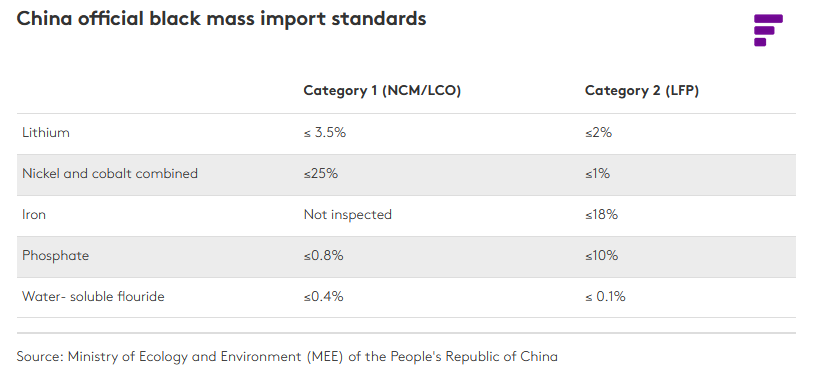This screenshot has height=374, width=817.
Task: Click the ≤ 0.1% fluoride LFP value
Action: 605,297
